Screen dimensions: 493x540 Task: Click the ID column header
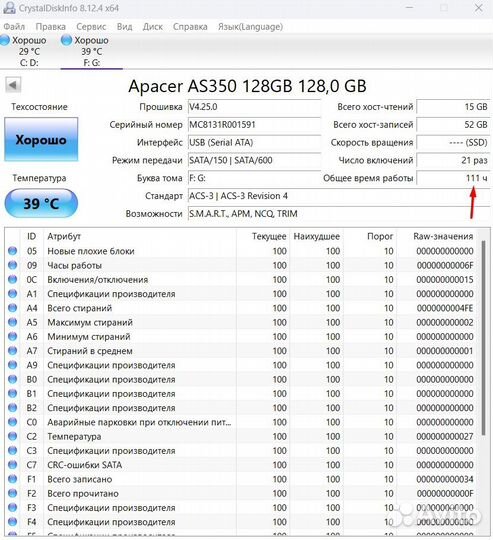pos(31,236)
